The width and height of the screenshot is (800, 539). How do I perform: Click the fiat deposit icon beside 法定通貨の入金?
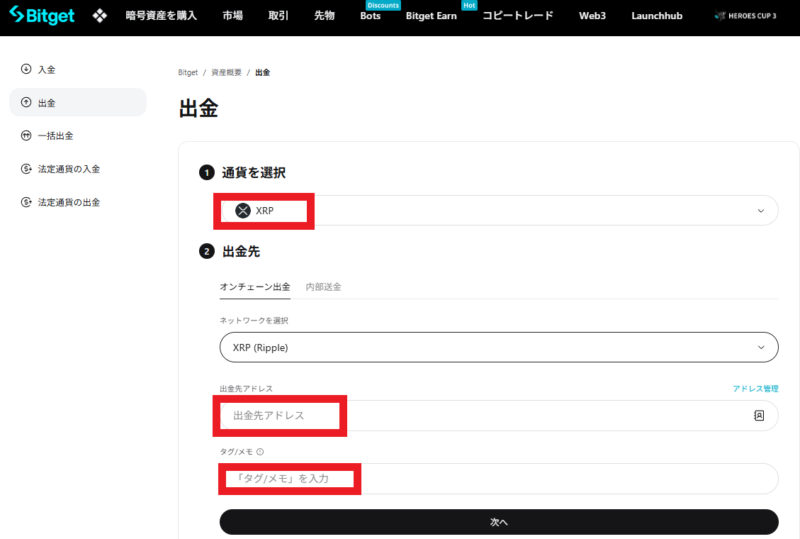26,169
